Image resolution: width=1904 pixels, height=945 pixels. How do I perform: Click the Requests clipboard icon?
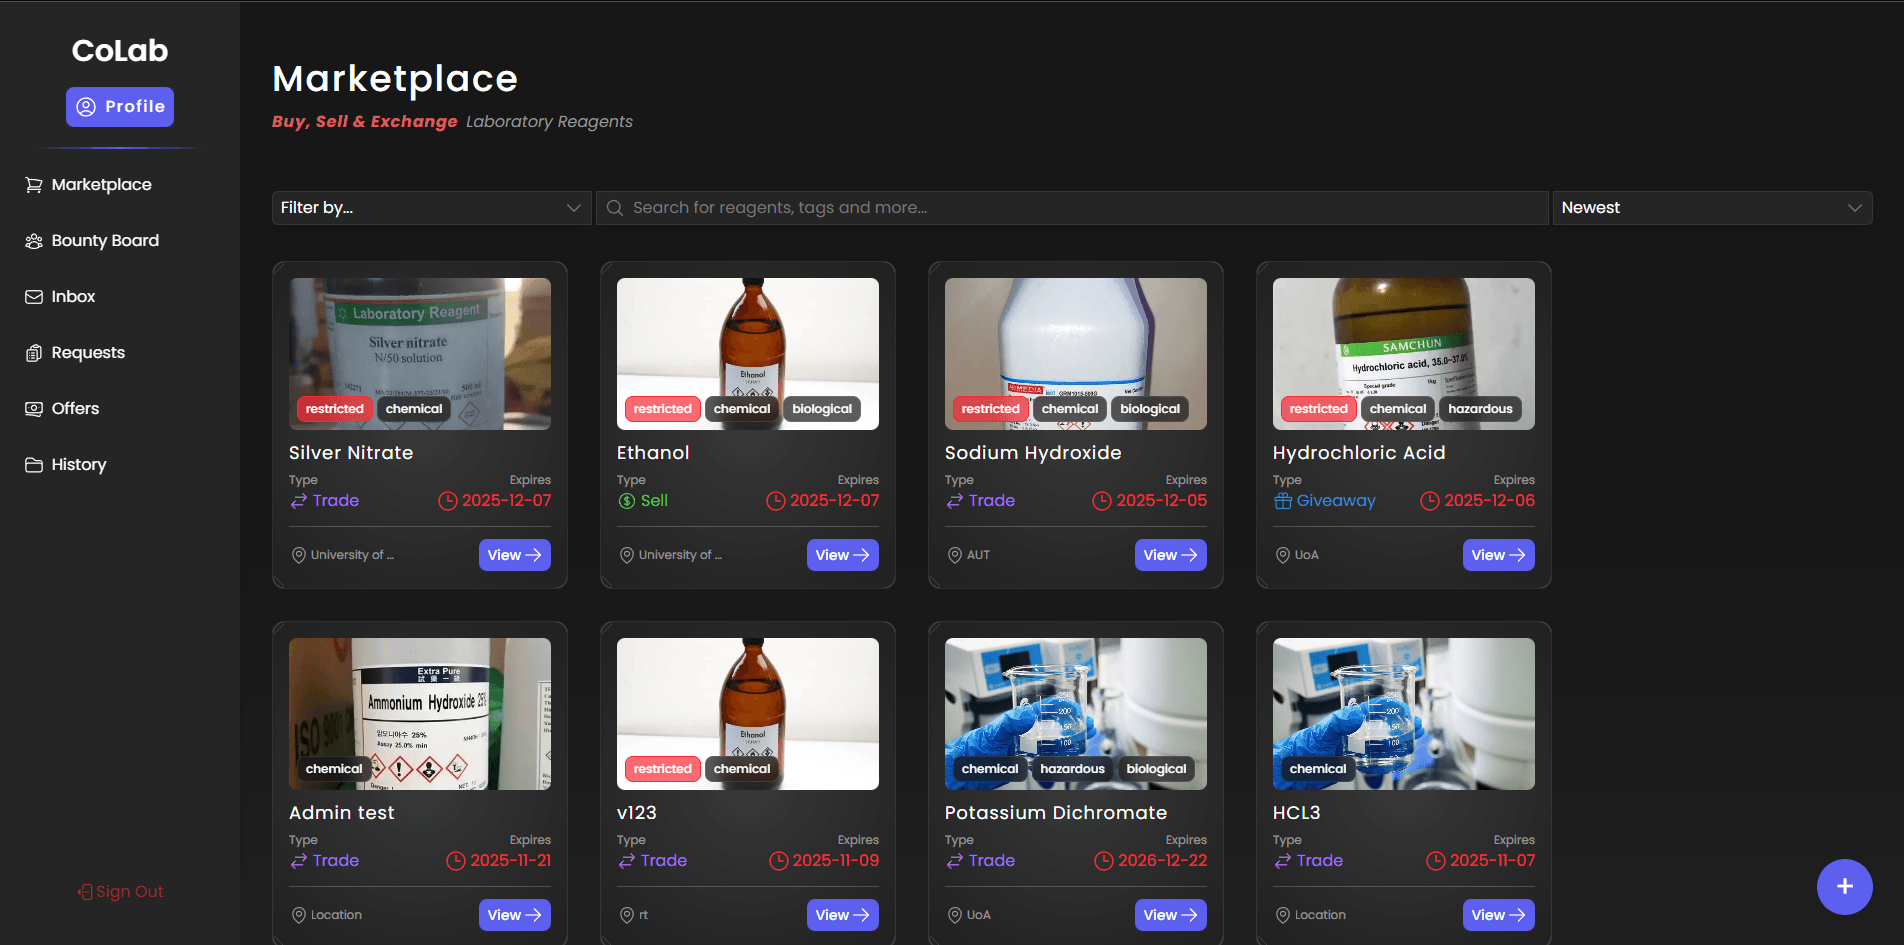[34, 353]
